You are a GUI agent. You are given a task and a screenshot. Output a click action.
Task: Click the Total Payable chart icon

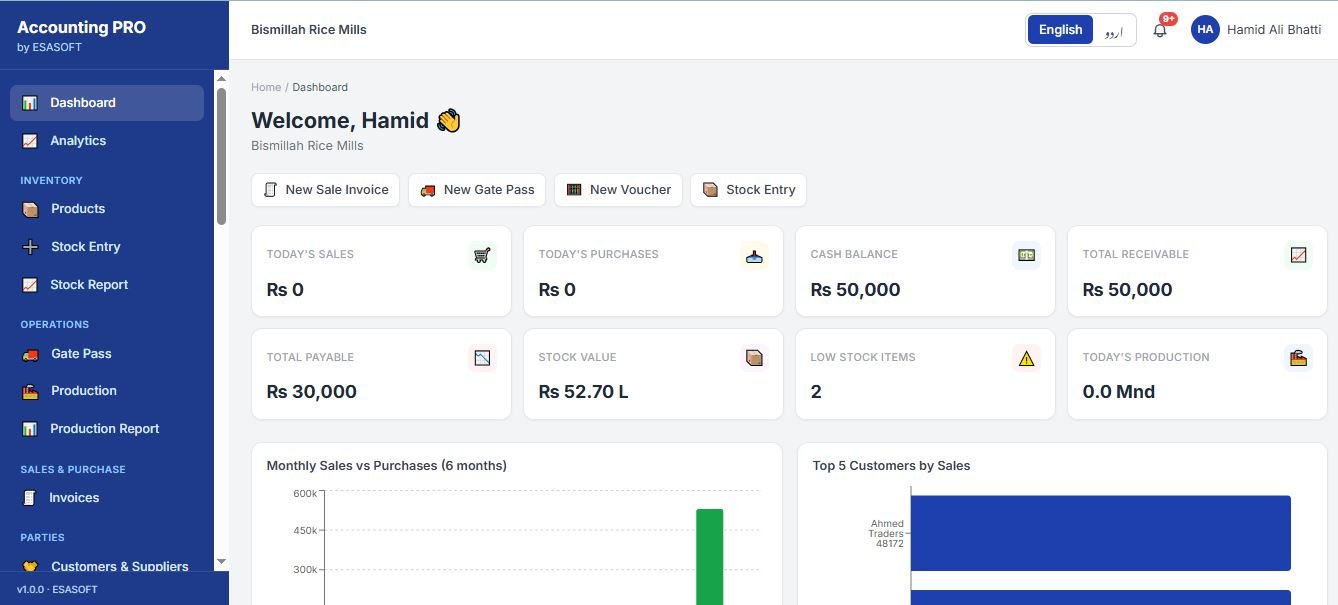click(482, 358)
